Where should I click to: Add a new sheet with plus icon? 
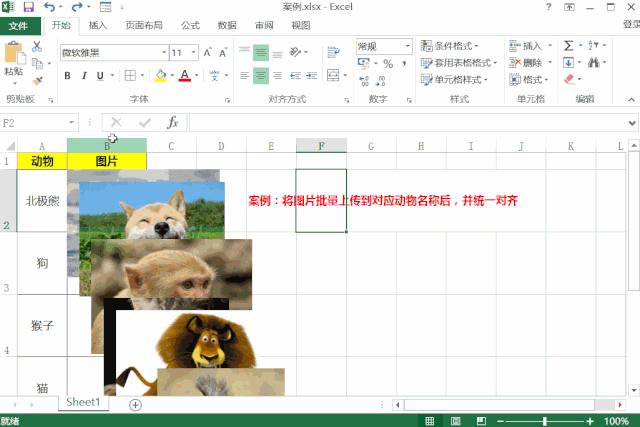pyautogui.click(x=135, y=405)
